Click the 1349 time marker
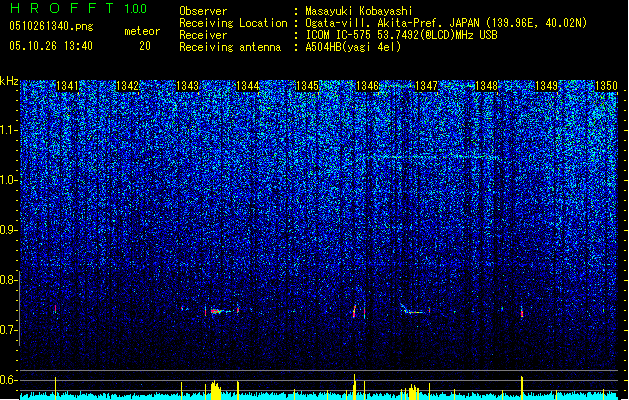Image resolution: width=629 pixels, height=400 pixels. pyautogui.click(x=546, y=86)
